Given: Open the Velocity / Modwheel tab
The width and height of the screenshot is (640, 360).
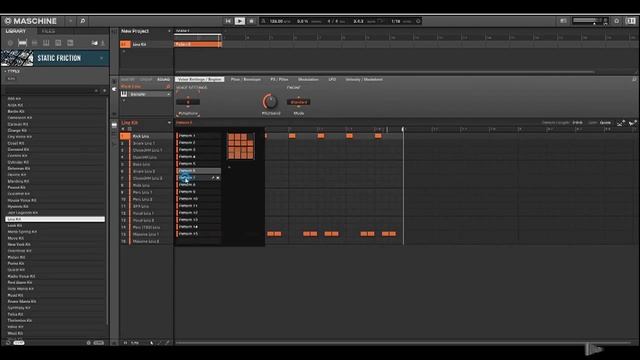Looking at the screenshot, I should click(x=364, y=79).
